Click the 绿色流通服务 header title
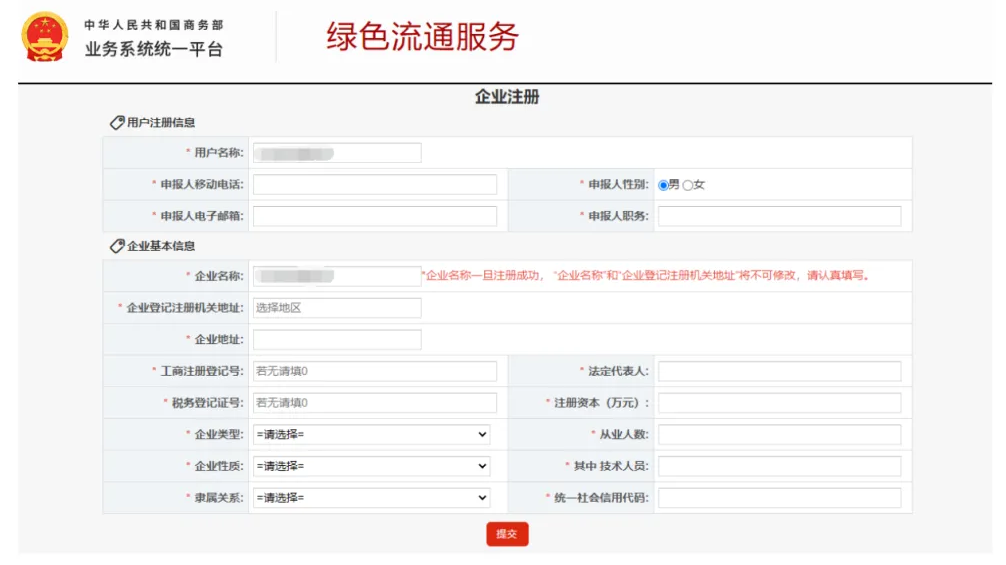Screen dimensions: 1006x565 click(x=422, y=37)
